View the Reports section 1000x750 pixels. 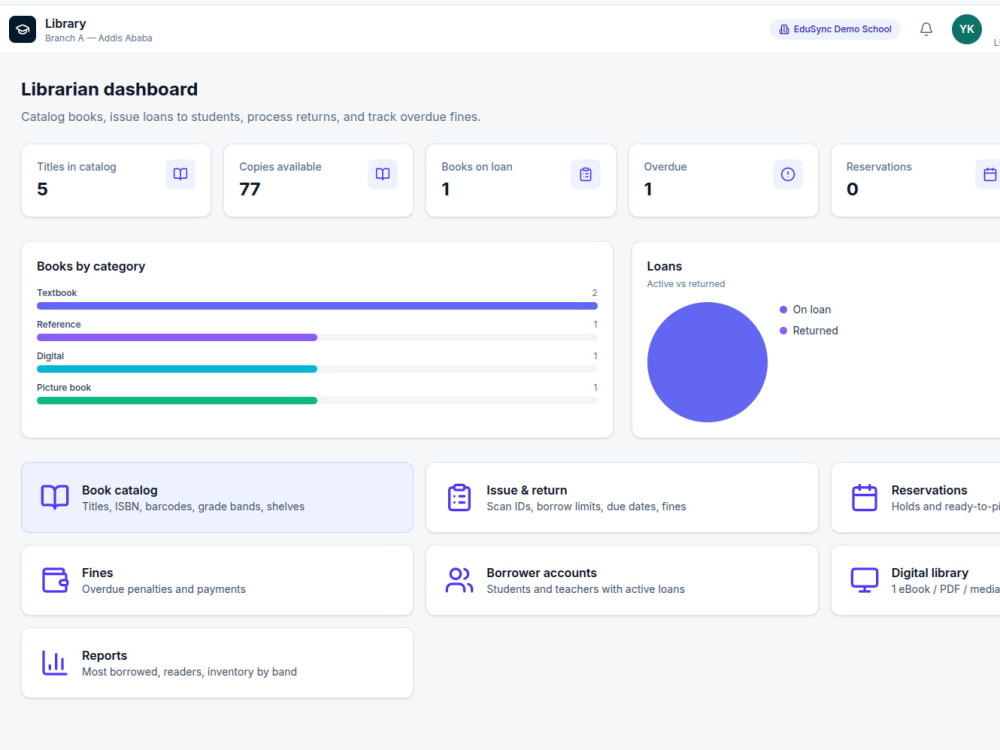point(217,663)
